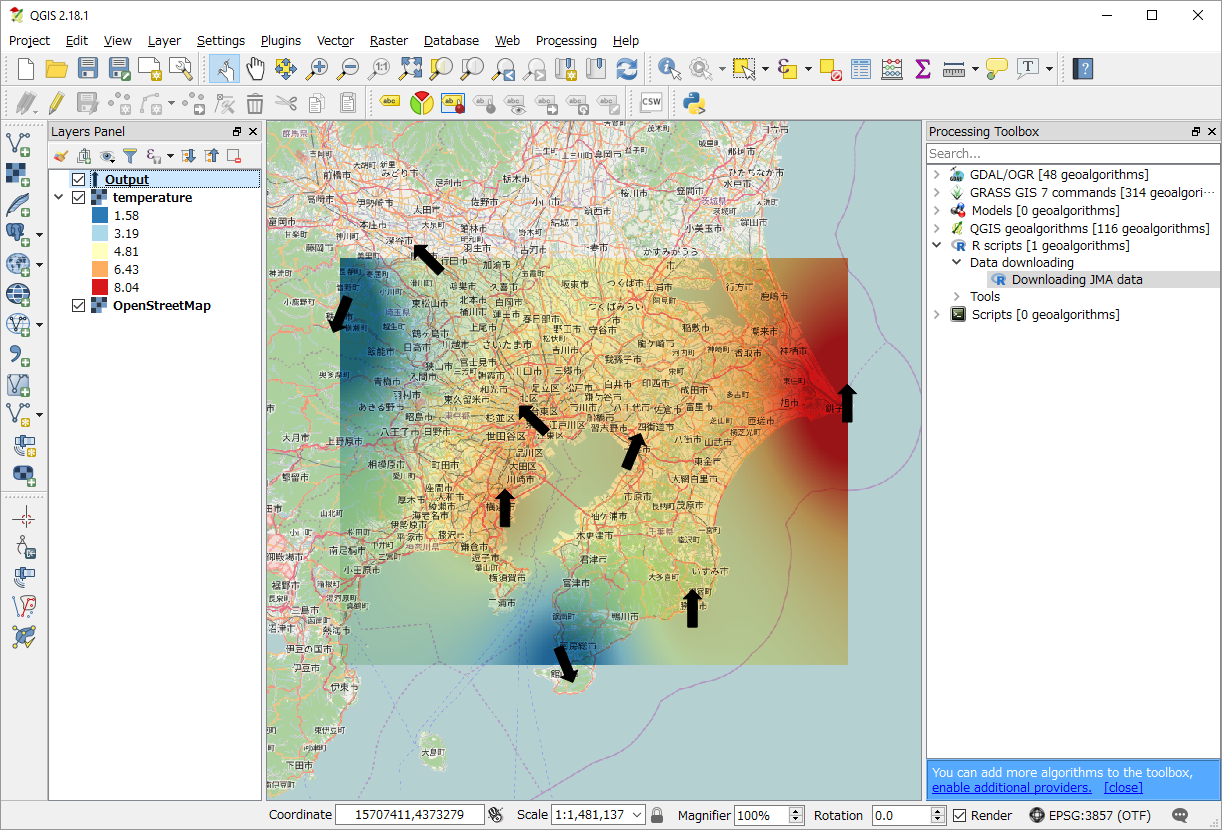Image resolution: width=1222 pixels, height=830 pixels.
Task: Click the Identify Features tool
Action: tap(668, 69)
